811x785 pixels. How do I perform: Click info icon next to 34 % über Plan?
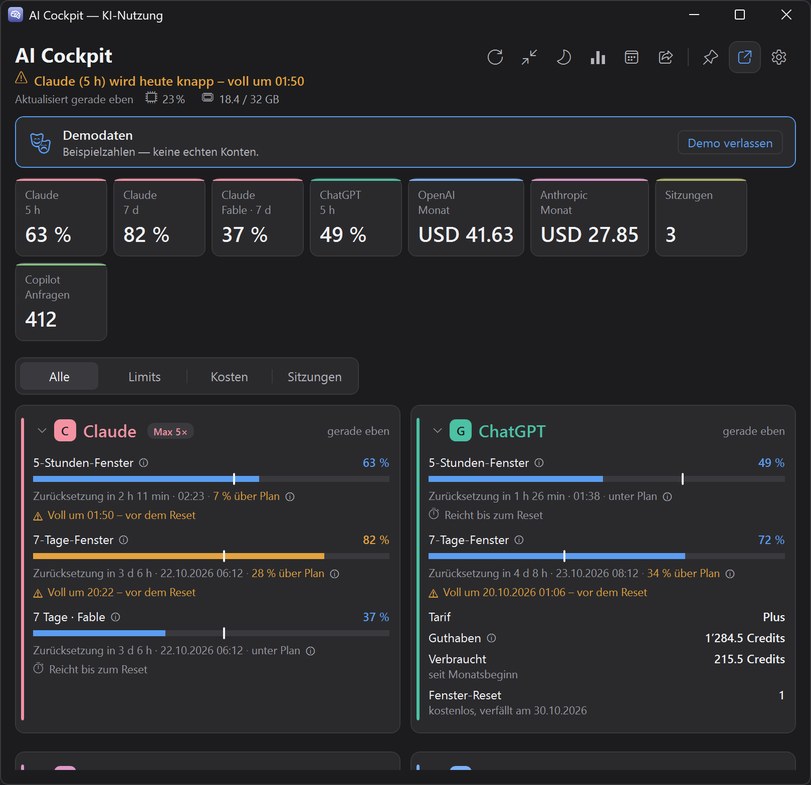tap(730, 573)
